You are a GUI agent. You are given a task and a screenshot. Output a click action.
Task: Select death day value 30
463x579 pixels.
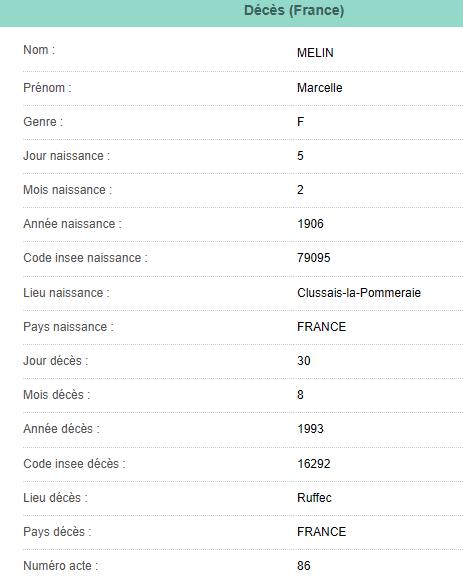tap(303, 361)
